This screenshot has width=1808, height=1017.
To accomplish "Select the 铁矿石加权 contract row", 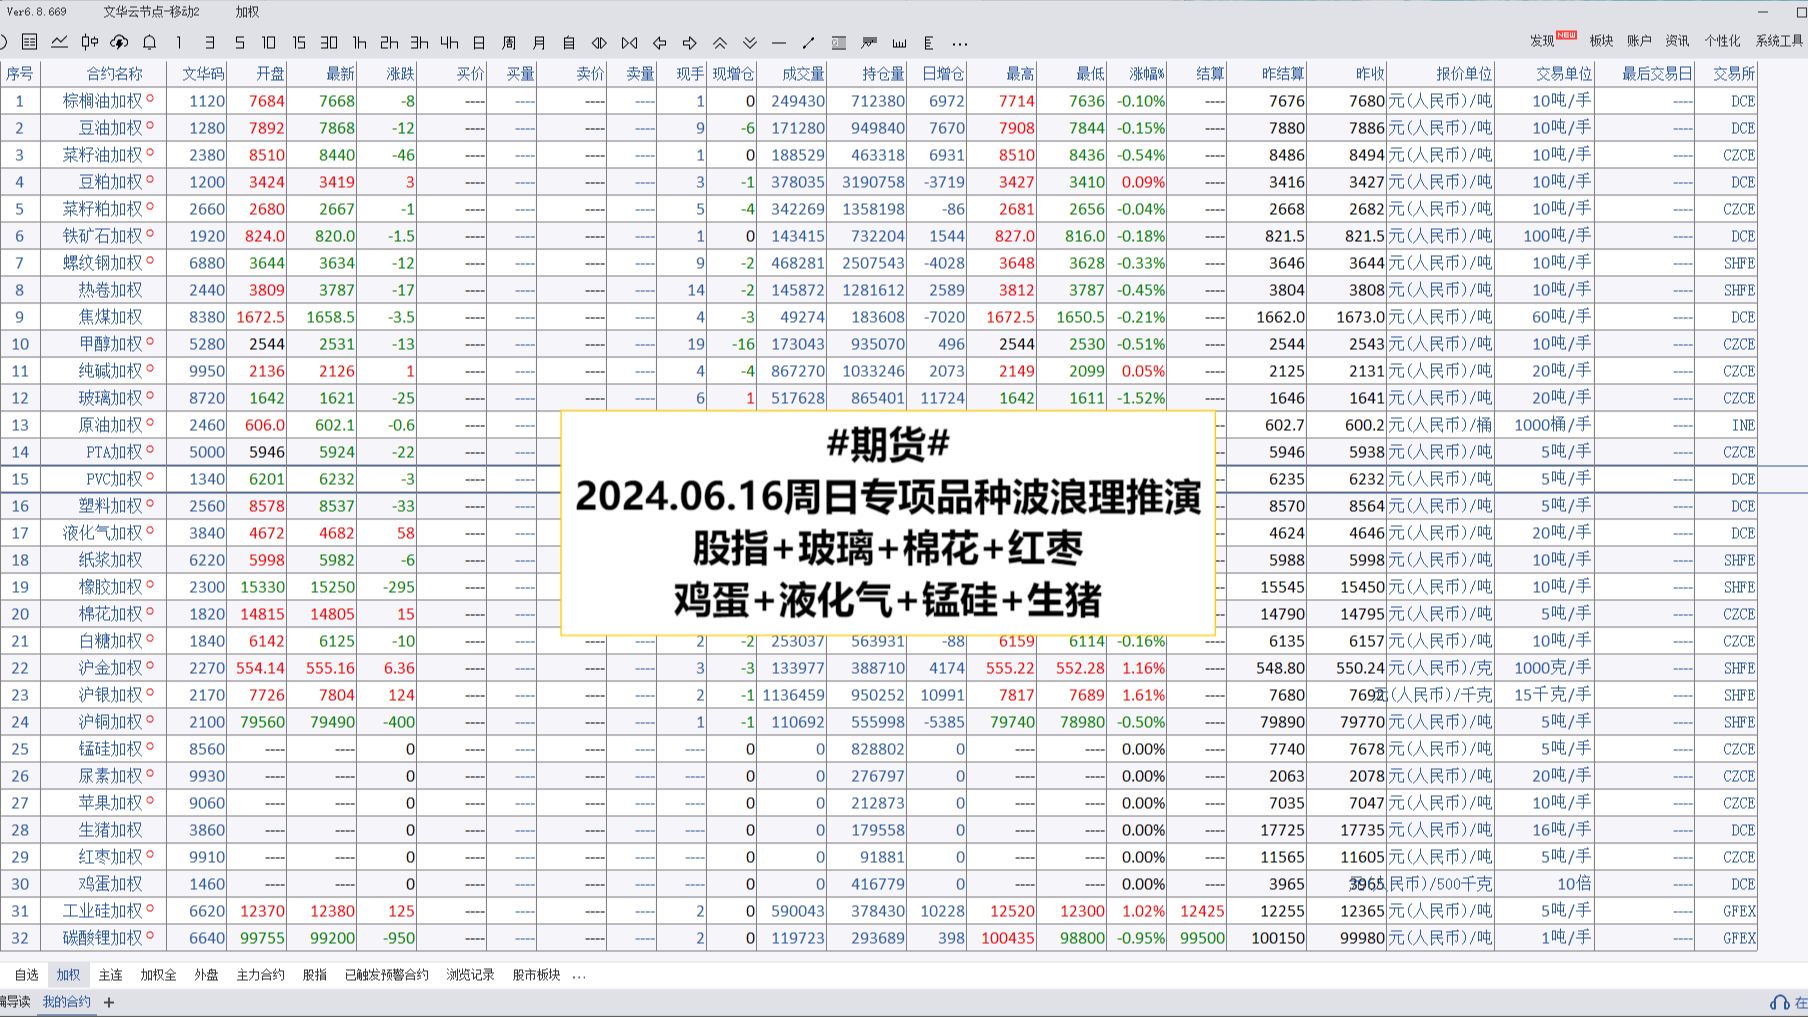I will coord(878,236).
